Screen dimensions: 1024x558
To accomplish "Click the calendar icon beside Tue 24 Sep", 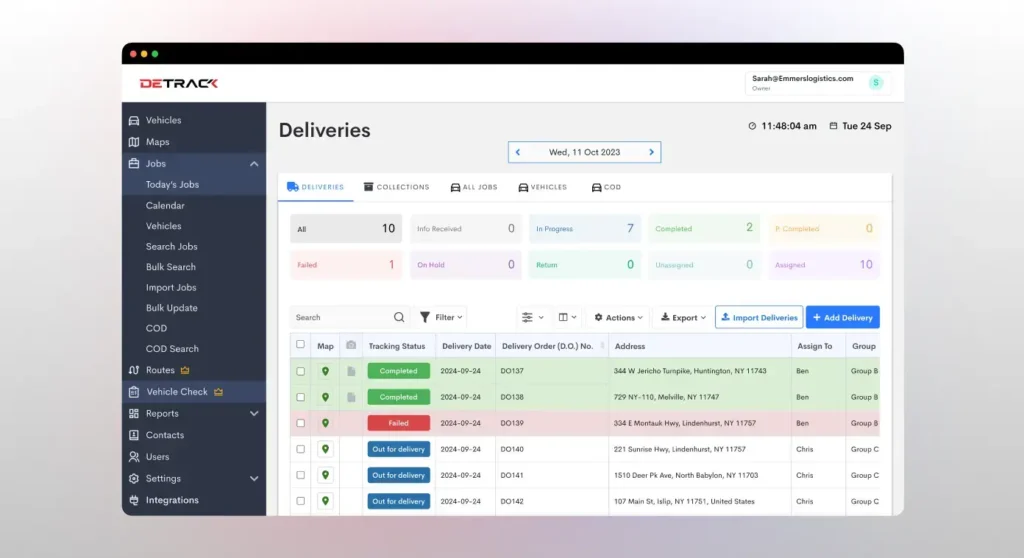I will 833,125.
